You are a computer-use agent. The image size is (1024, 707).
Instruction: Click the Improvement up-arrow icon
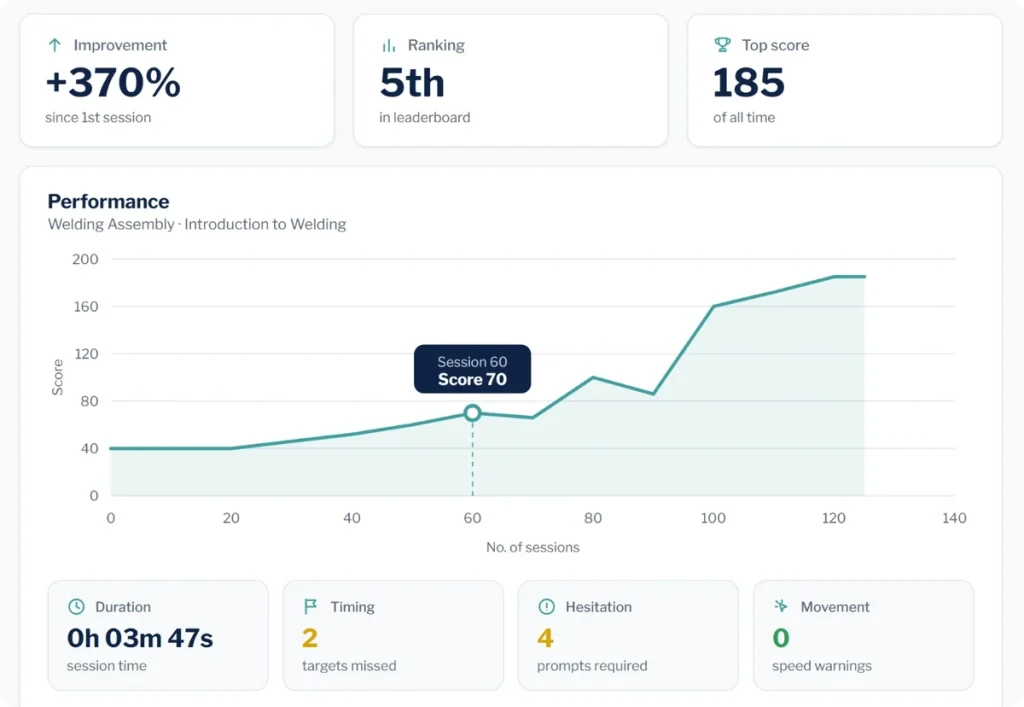tap(55, 45)
